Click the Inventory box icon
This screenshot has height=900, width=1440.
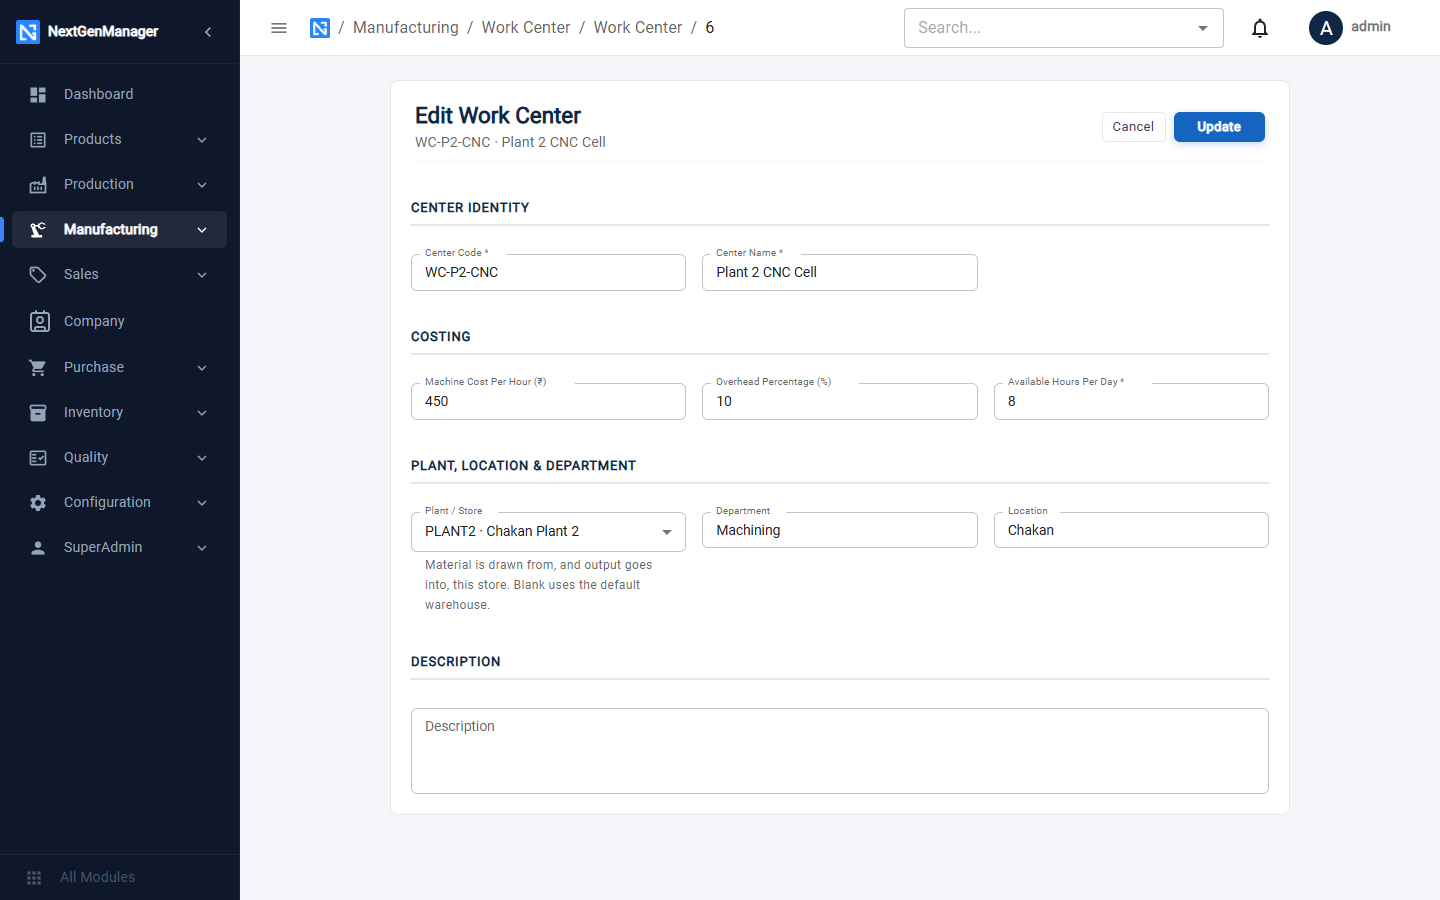[x=38, y=413]
